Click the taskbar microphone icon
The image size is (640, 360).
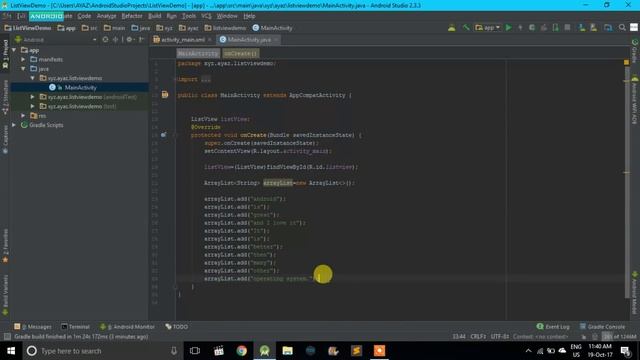pyautogui.click(x=174, y=351)
